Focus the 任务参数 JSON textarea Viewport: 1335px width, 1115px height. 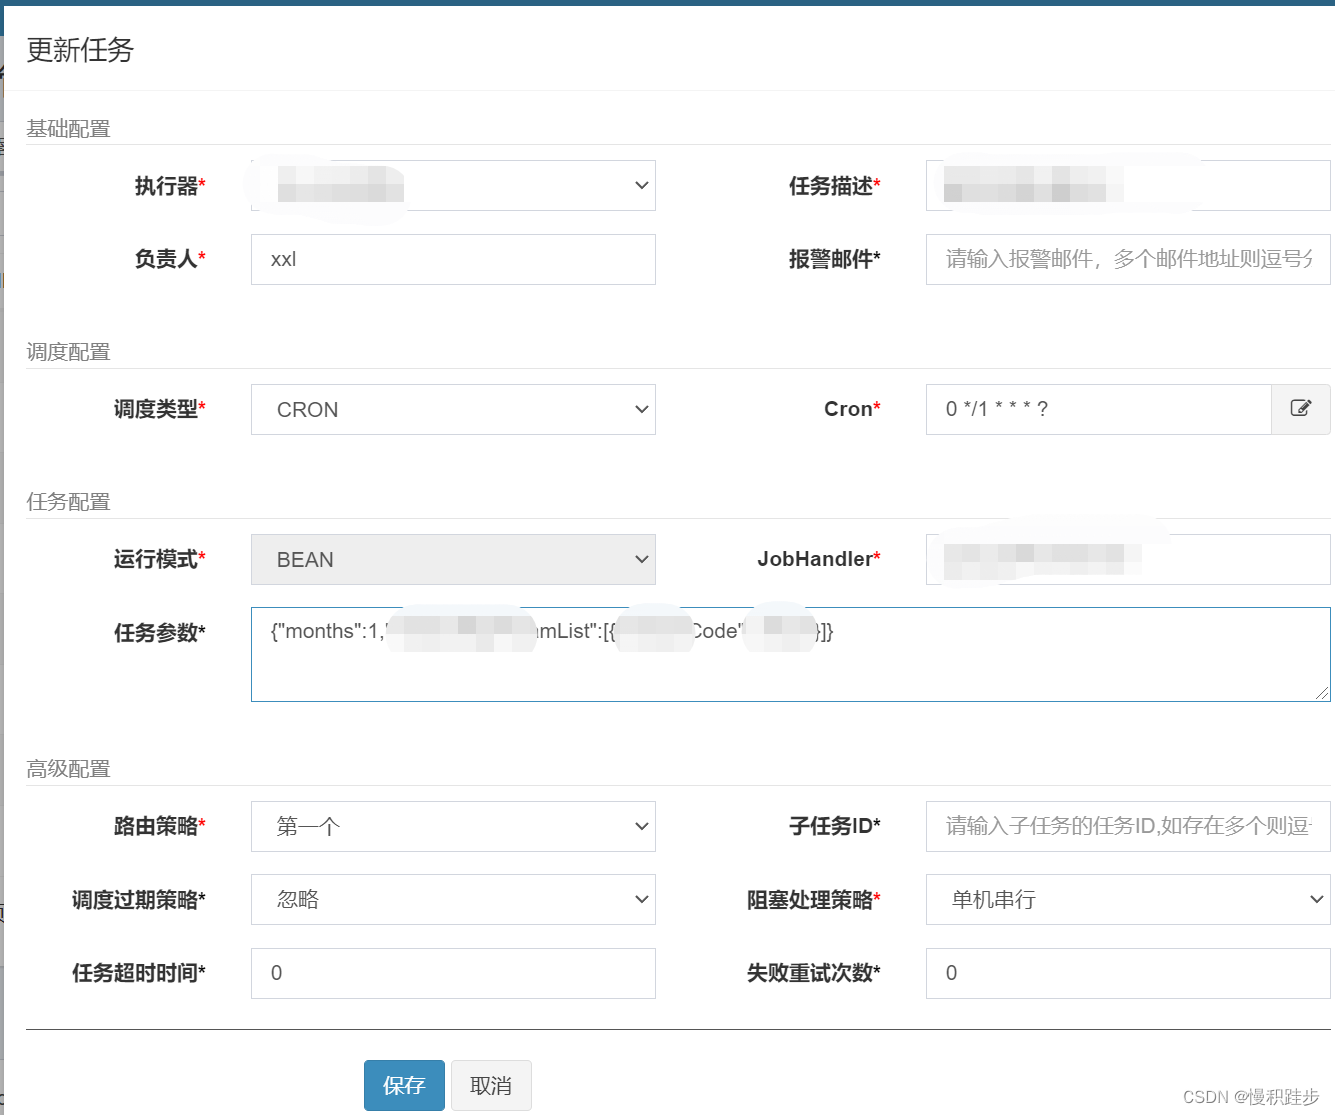coord(790,654)
